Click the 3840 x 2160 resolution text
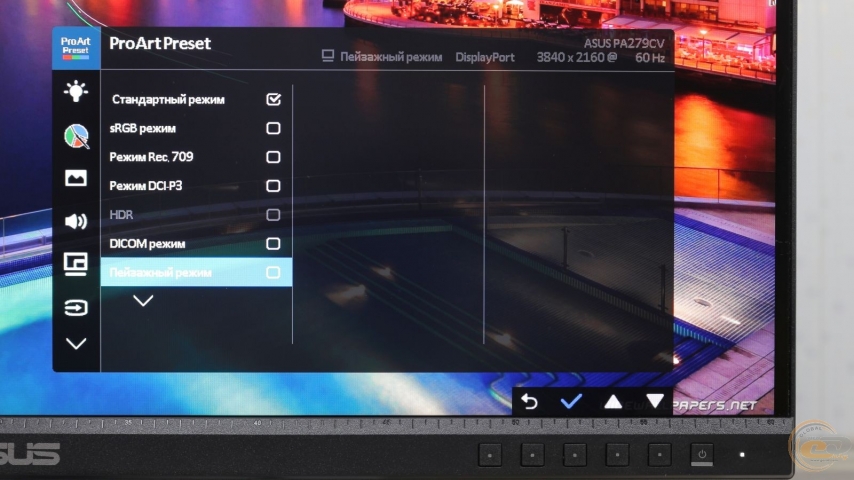The width and height of the screenshot is (854, 480). [571, 57]
